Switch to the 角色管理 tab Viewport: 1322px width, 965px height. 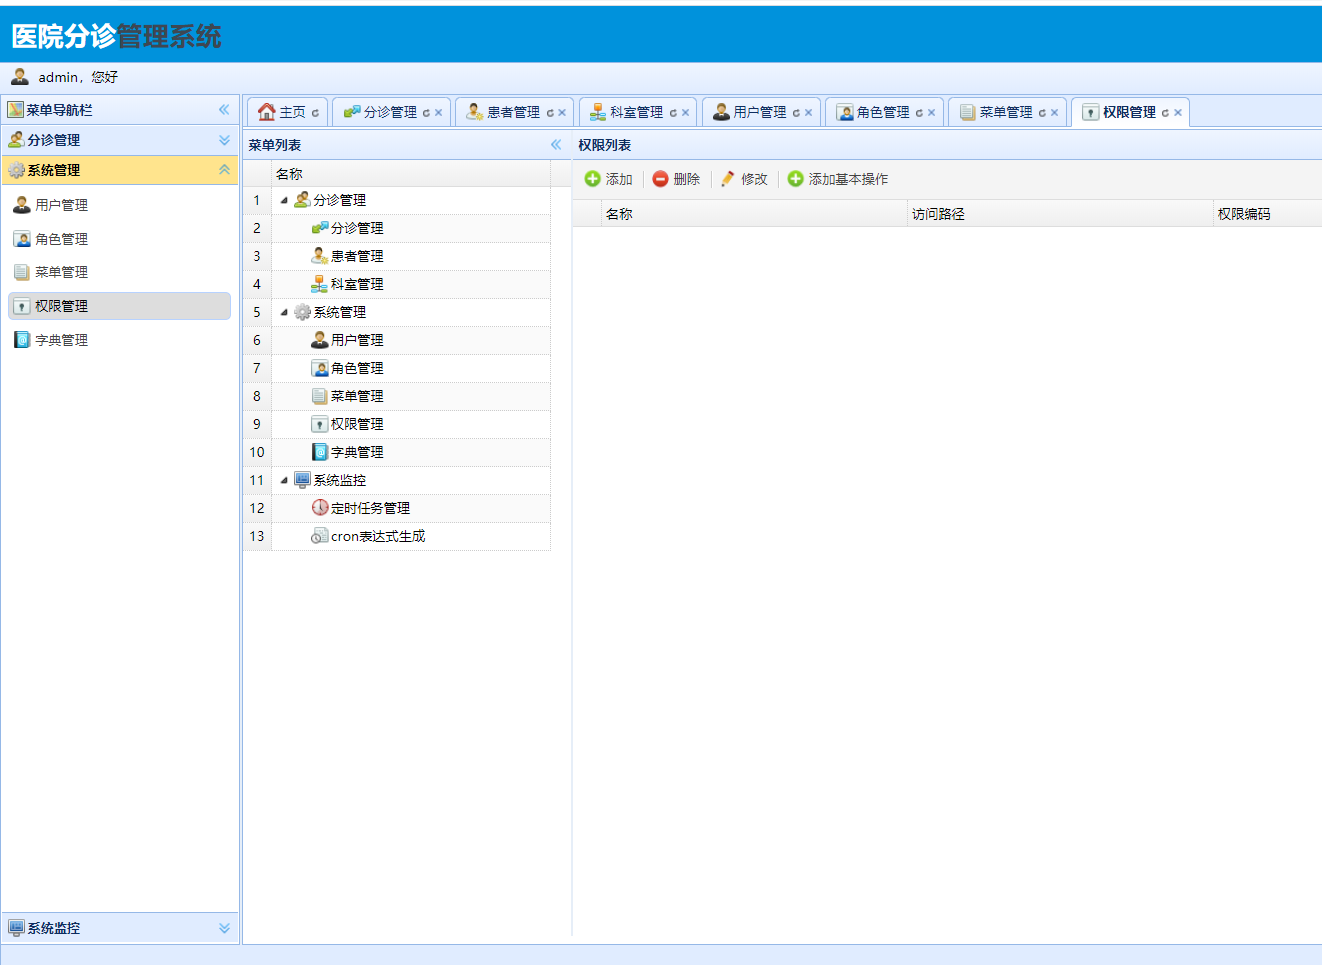click(x=883, y=112)
